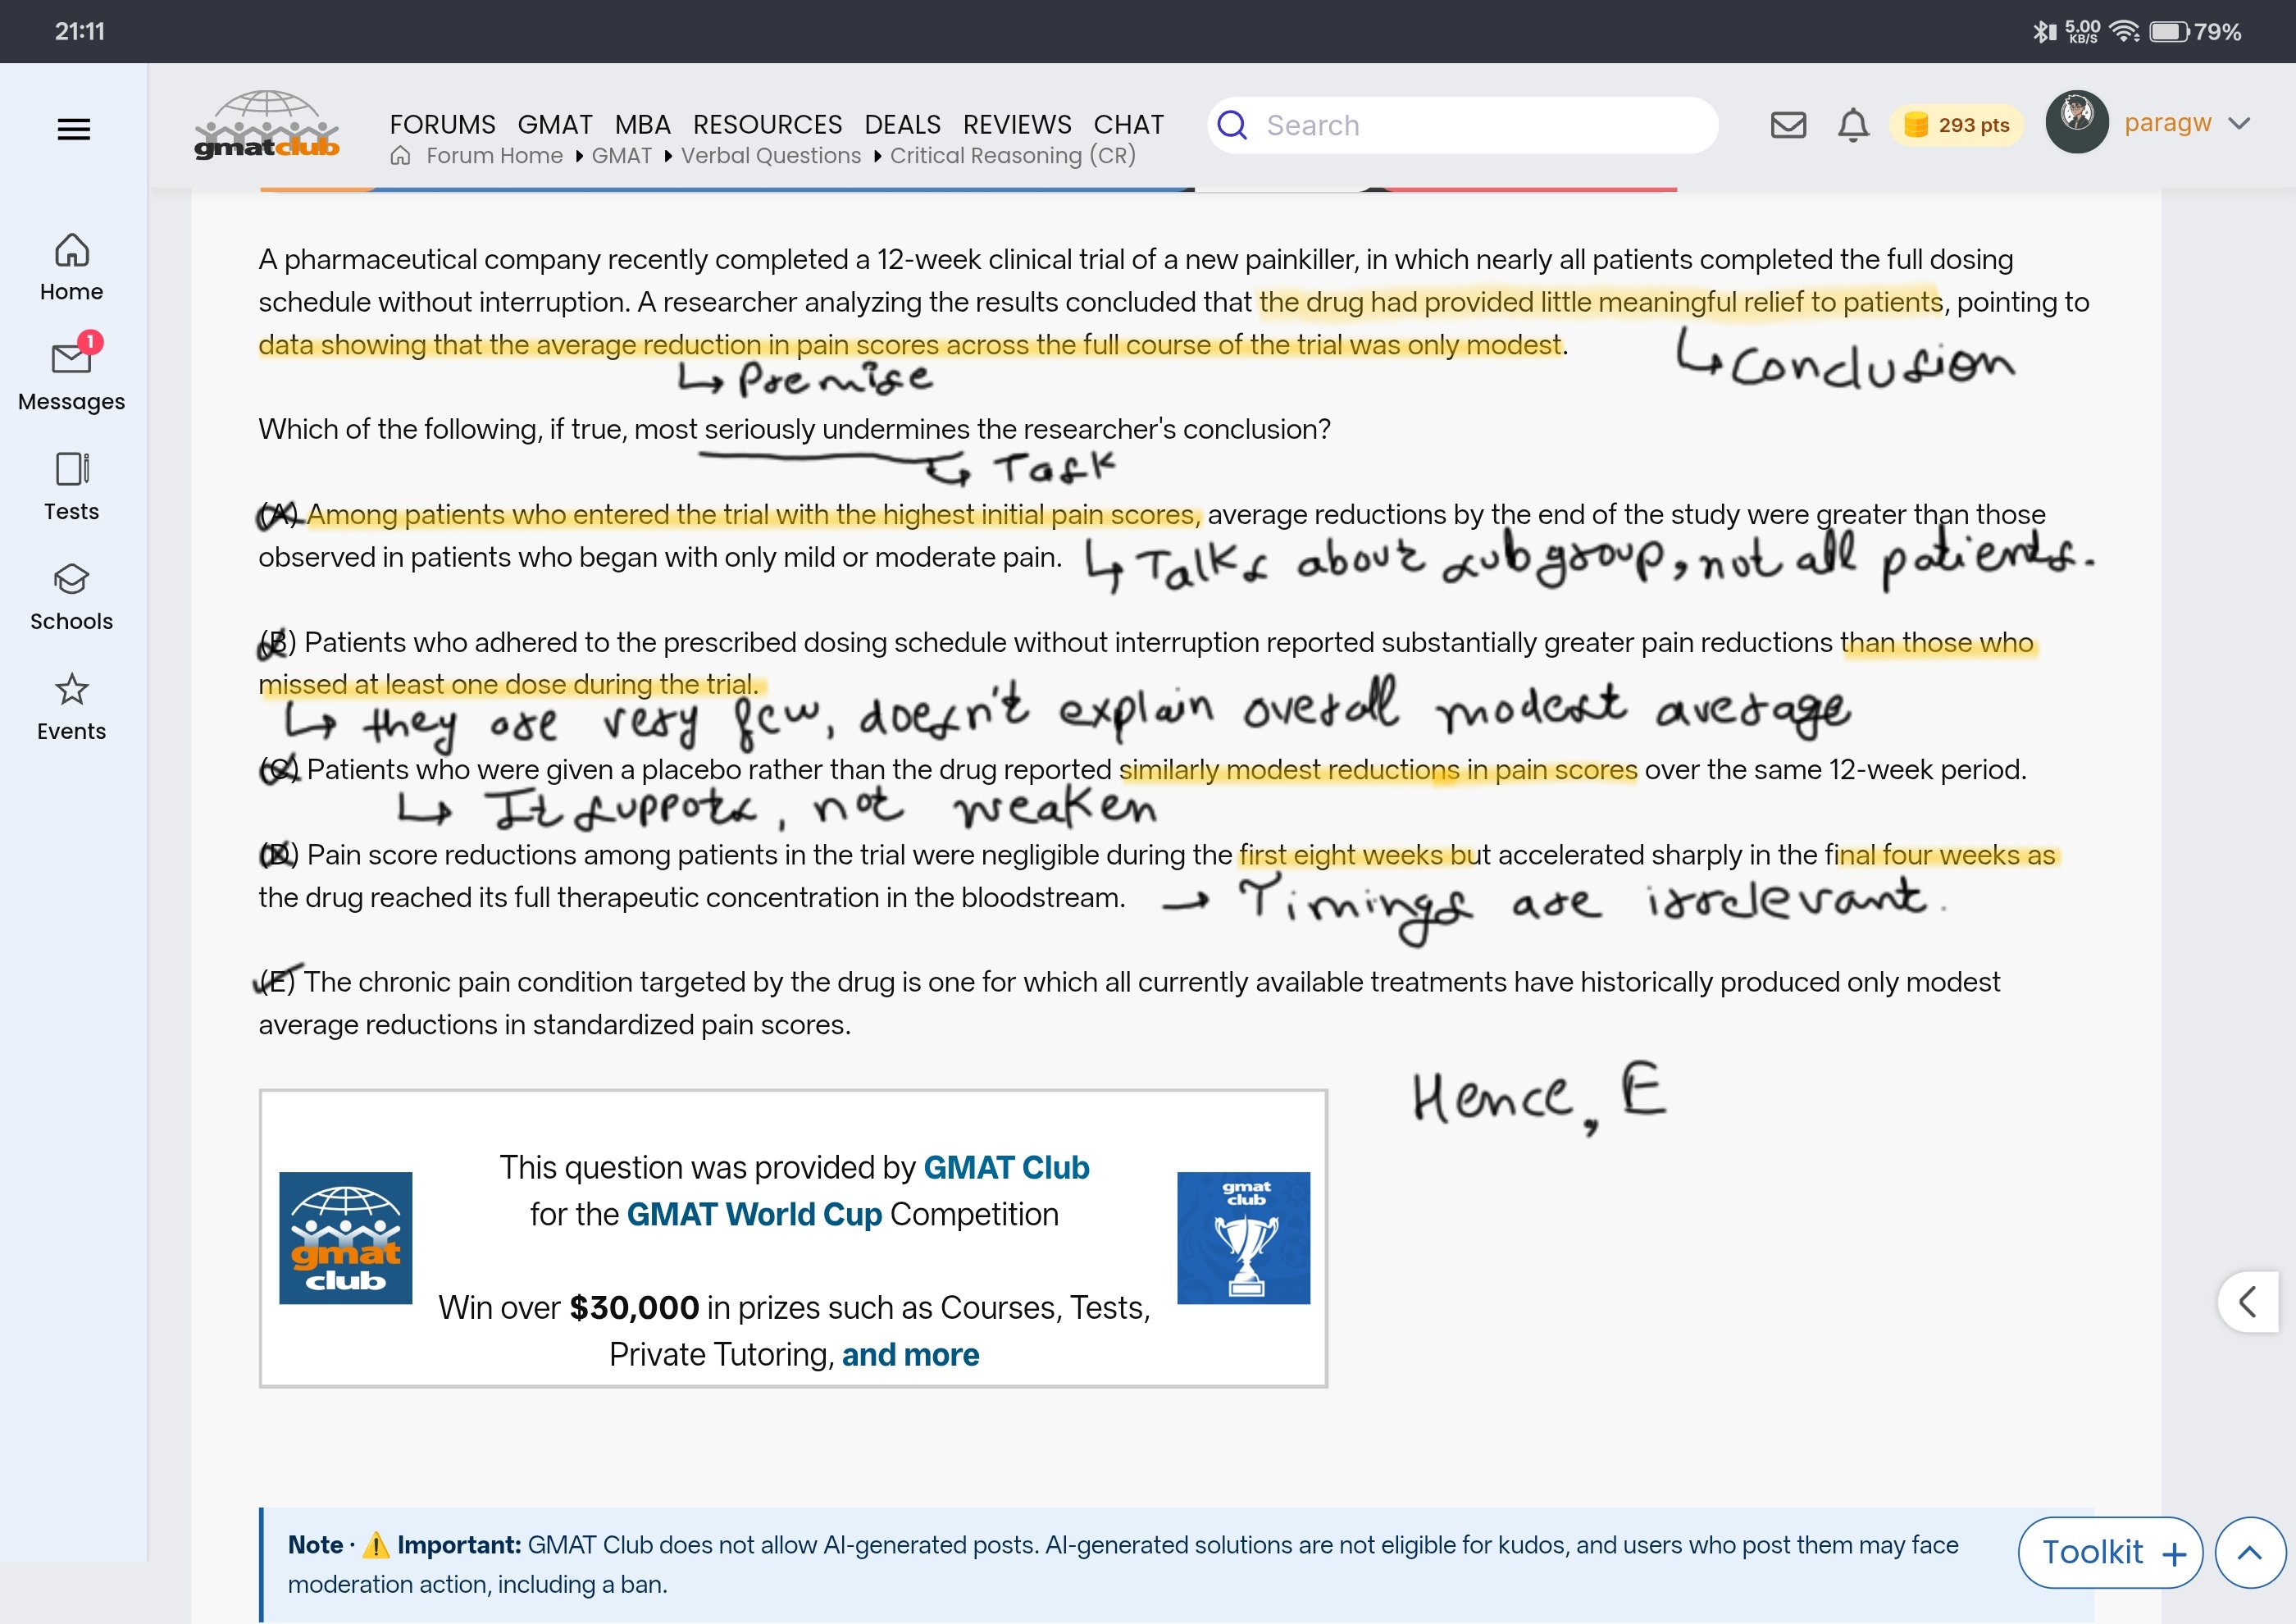Open the GMAT menu

click(555, 124)
